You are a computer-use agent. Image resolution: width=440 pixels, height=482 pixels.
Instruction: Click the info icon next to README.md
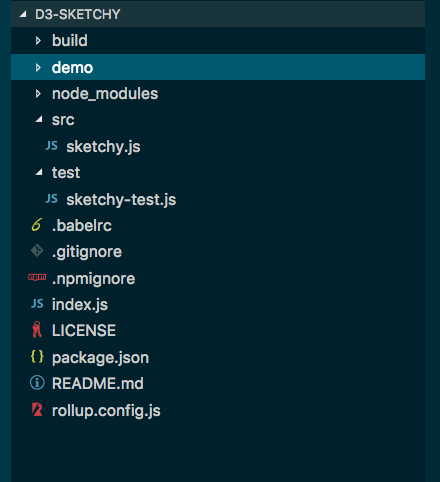click(x=37, y=383)
